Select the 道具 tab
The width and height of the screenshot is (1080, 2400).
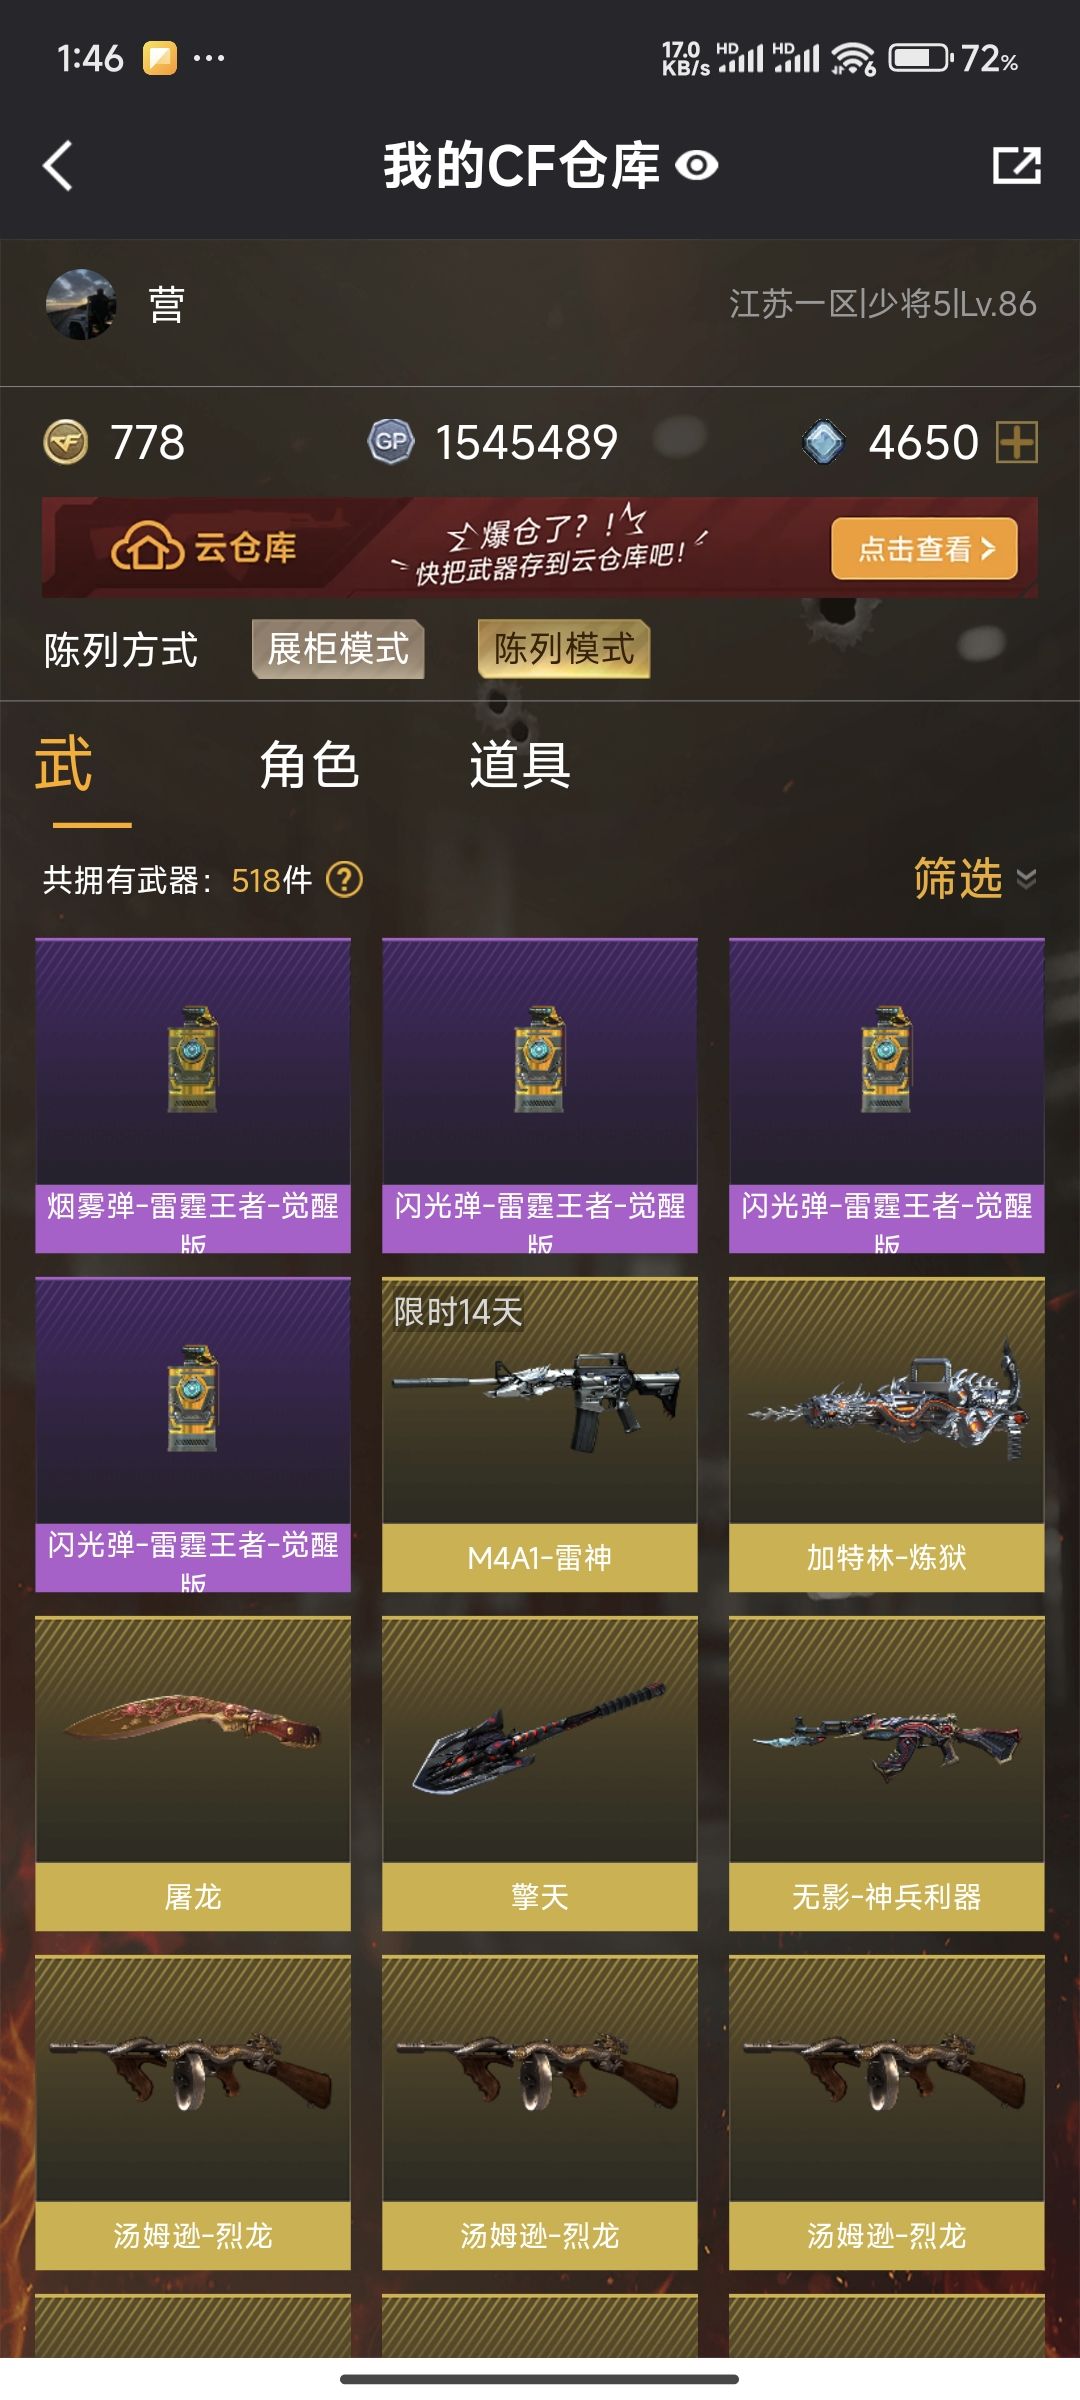pyautogui.click(x=520, y=766)
